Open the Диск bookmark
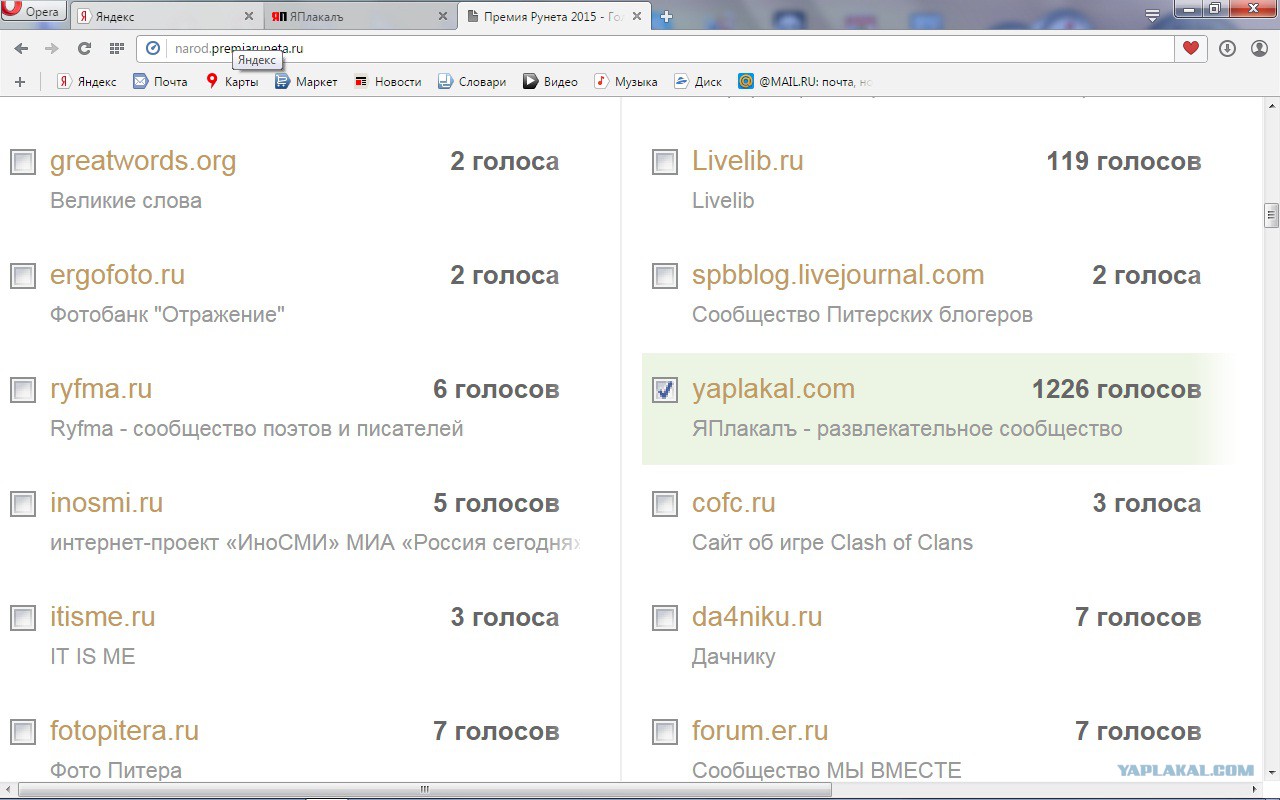 (x=698, y=82)
